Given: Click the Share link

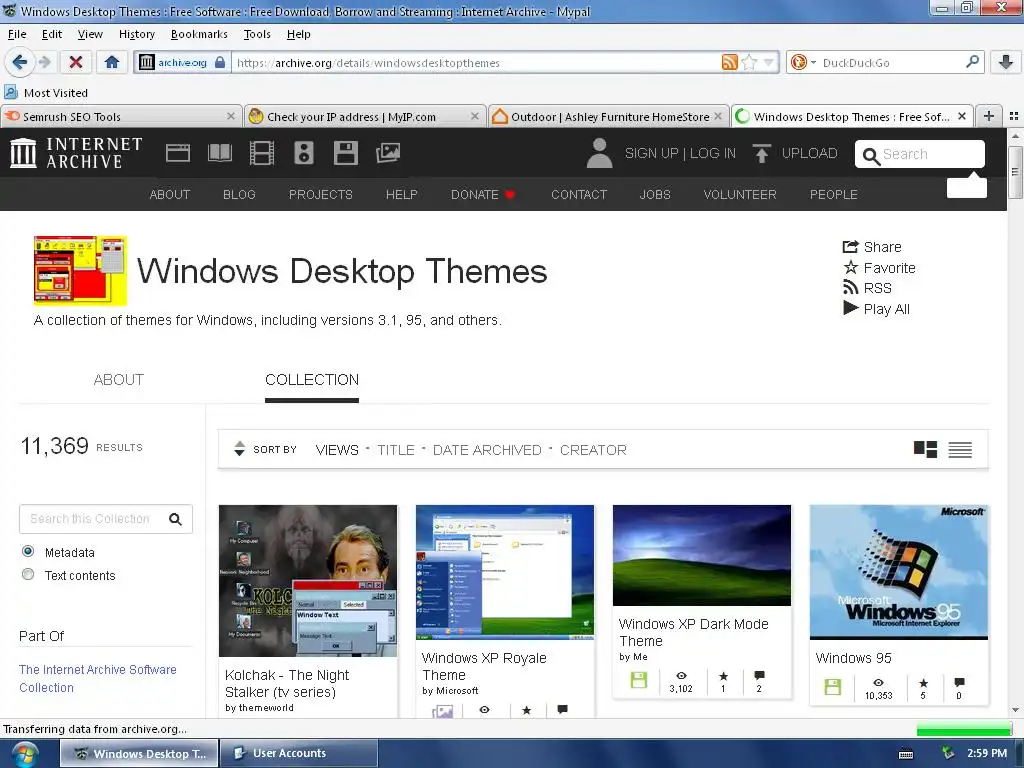Looking at the screenshot, I should pos(872,247).
